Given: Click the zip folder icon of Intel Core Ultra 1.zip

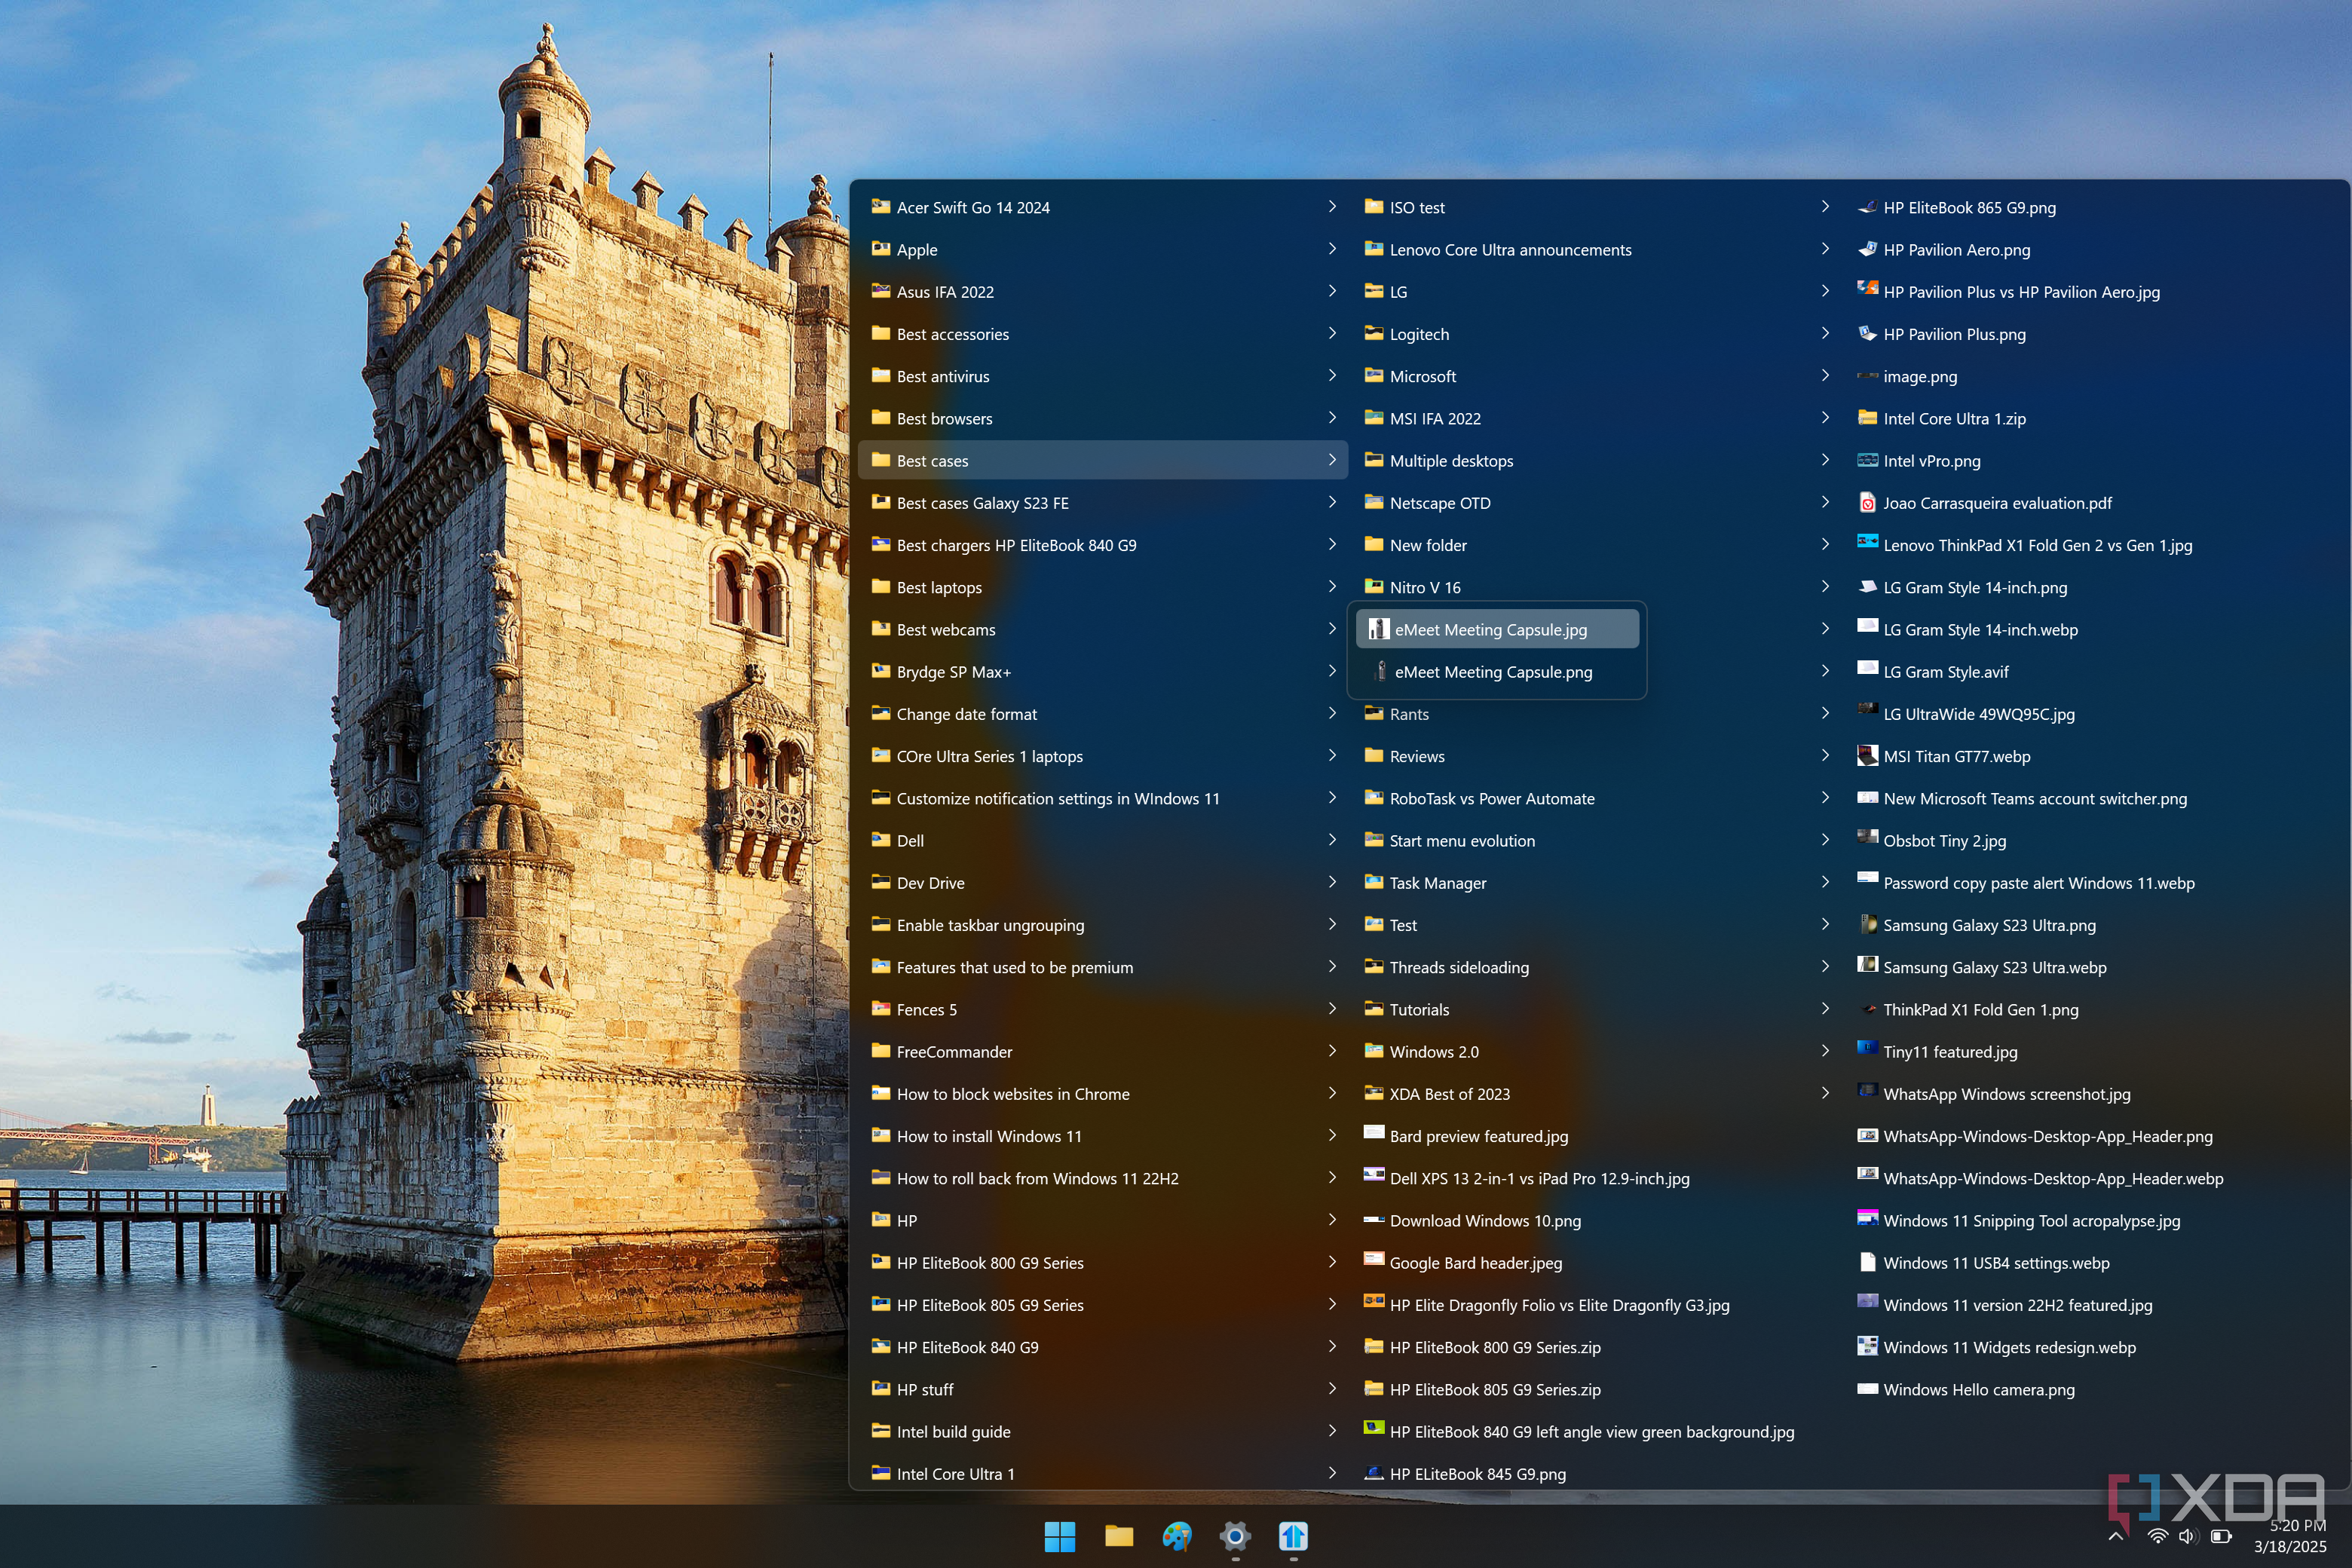Looking at the screenshot, I should click(x=1867, y=418).
